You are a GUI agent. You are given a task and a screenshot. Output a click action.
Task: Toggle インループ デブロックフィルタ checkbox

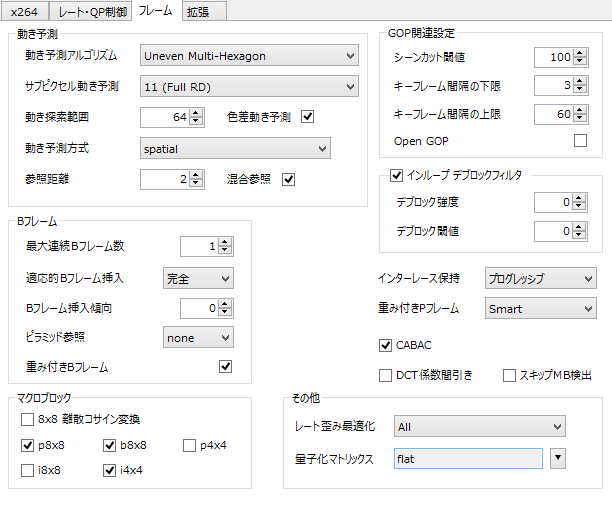(396, 175)
